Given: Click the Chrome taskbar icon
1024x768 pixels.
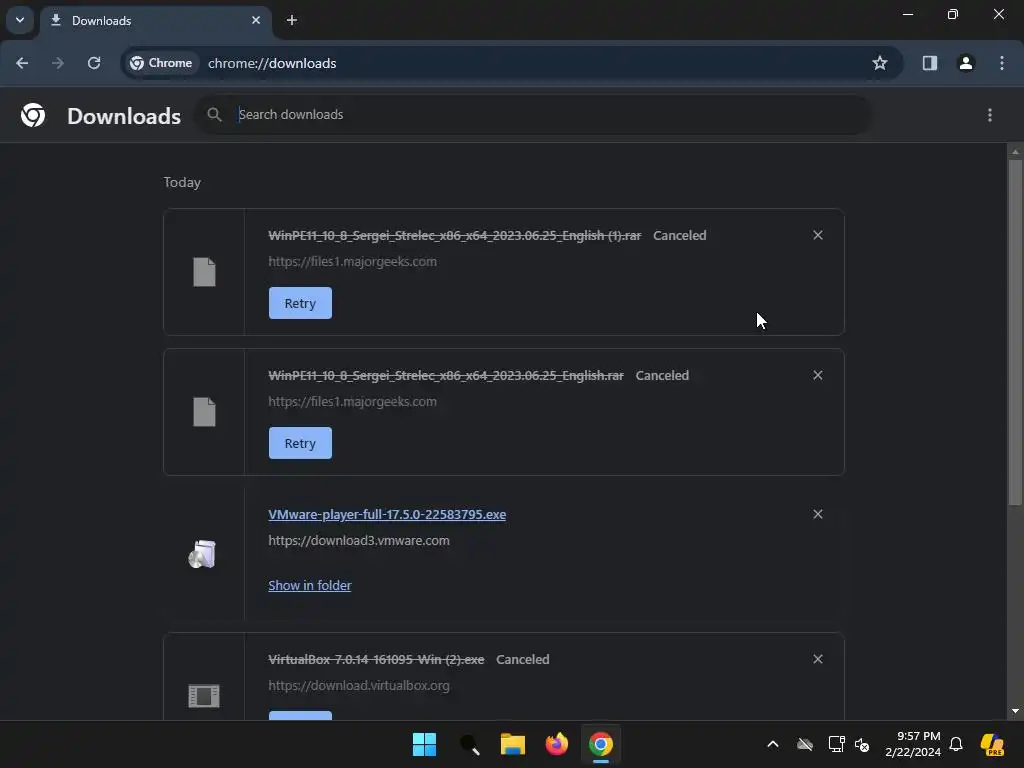Looking at the screenshot, I should 601,744.
